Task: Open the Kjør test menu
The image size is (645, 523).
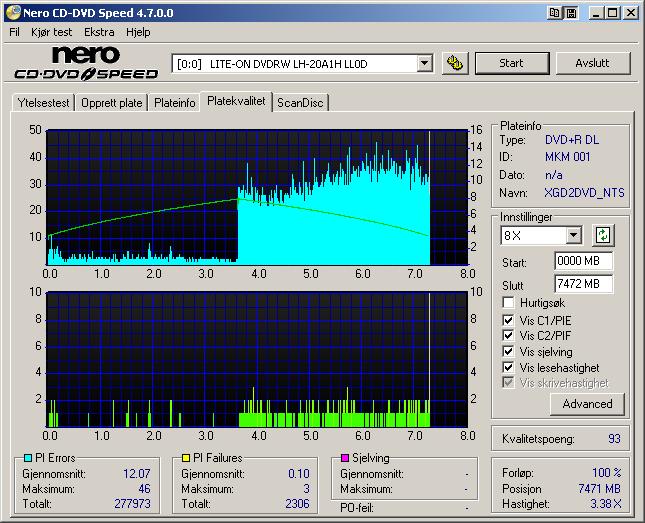Action: pos(51,32)
